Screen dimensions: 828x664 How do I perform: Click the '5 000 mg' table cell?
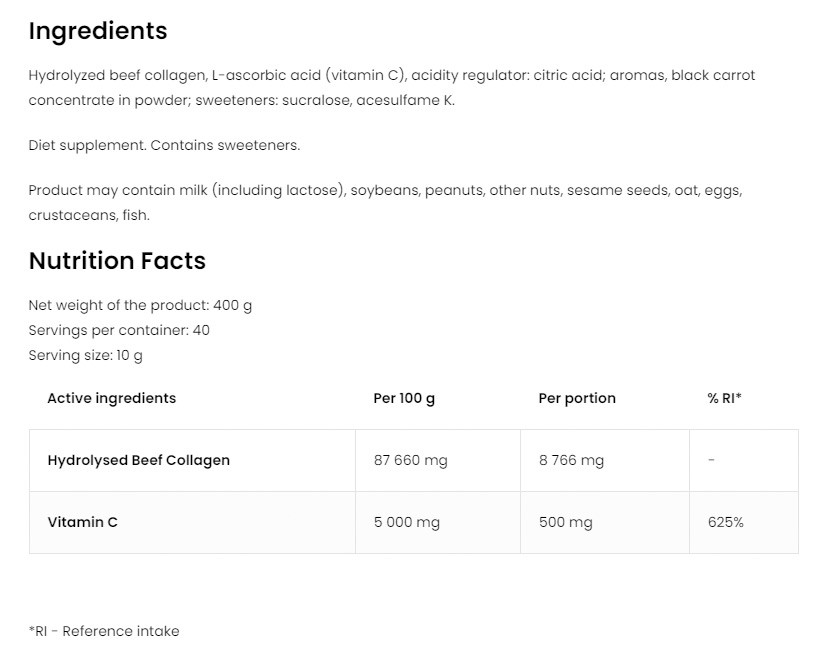pos(406,522)
